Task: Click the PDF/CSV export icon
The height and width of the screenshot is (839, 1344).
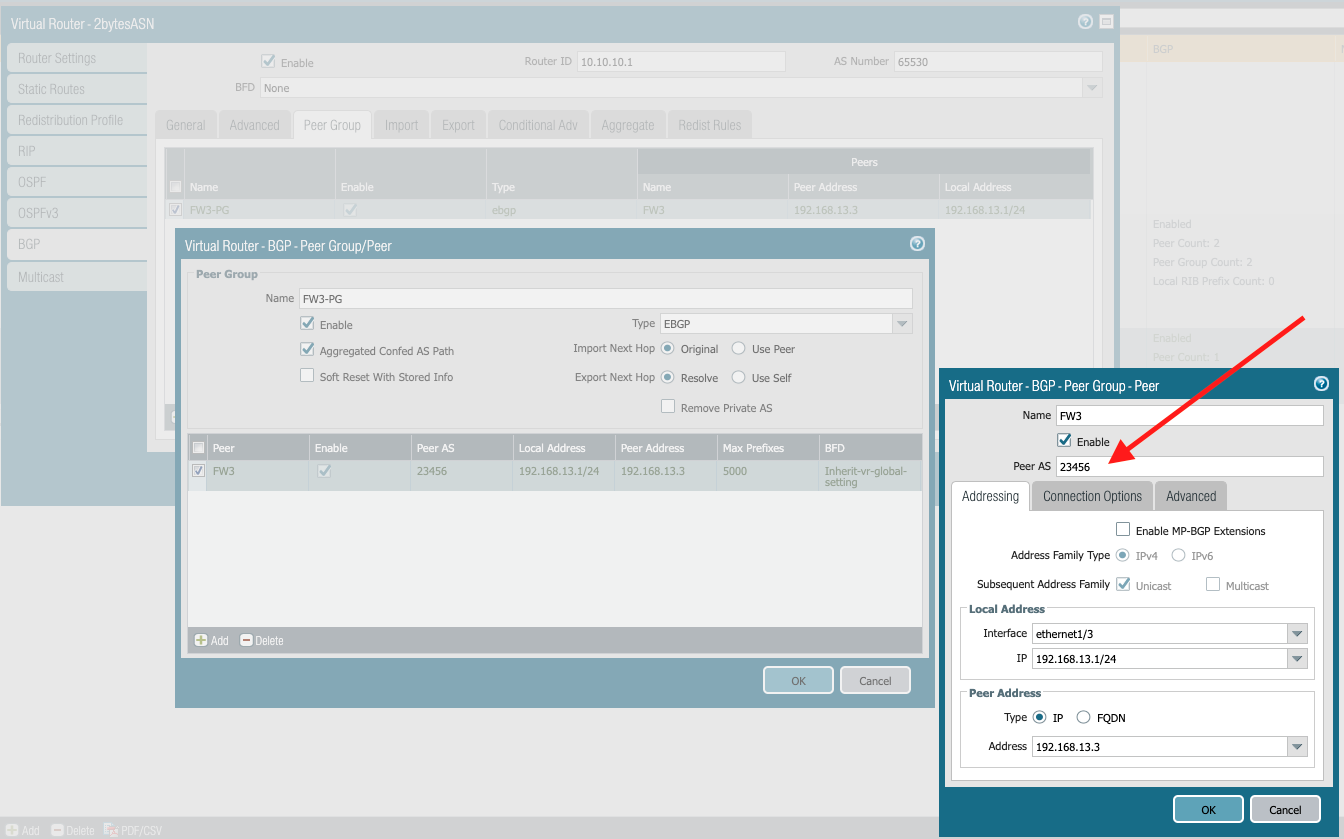Action: [x=110, y=831]
